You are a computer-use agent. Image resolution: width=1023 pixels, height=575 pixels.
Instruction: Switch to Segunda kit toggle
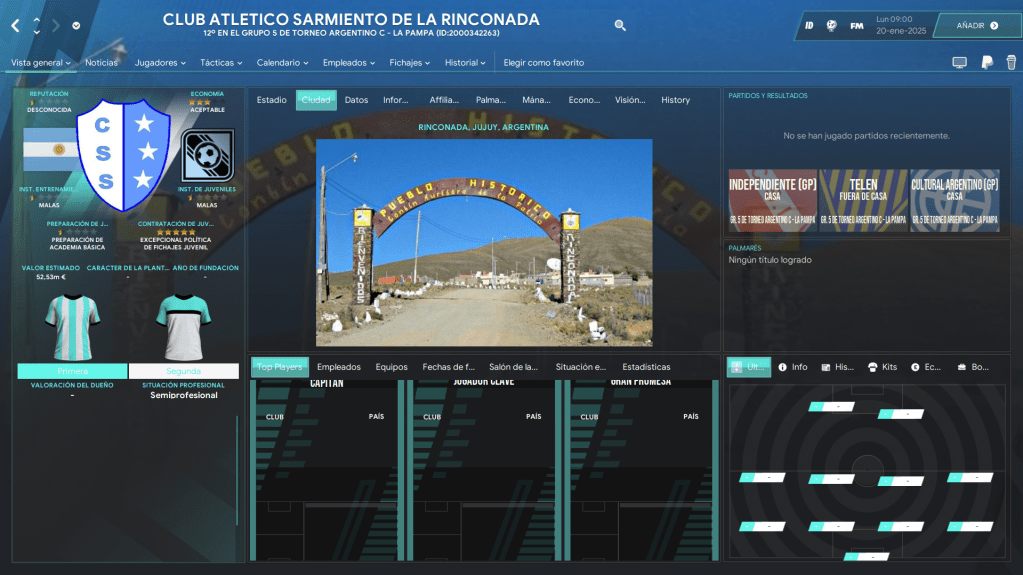183,371
